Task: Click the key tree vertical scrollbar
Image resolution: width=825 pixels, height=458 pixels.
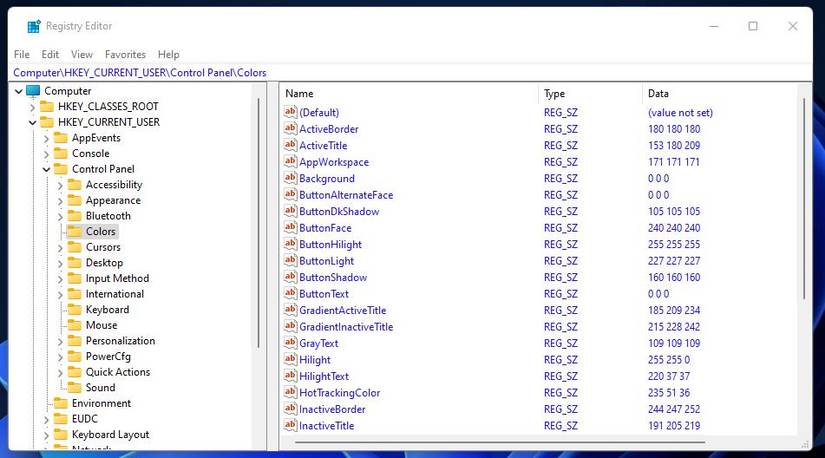Action: click(x=259, y=223)
